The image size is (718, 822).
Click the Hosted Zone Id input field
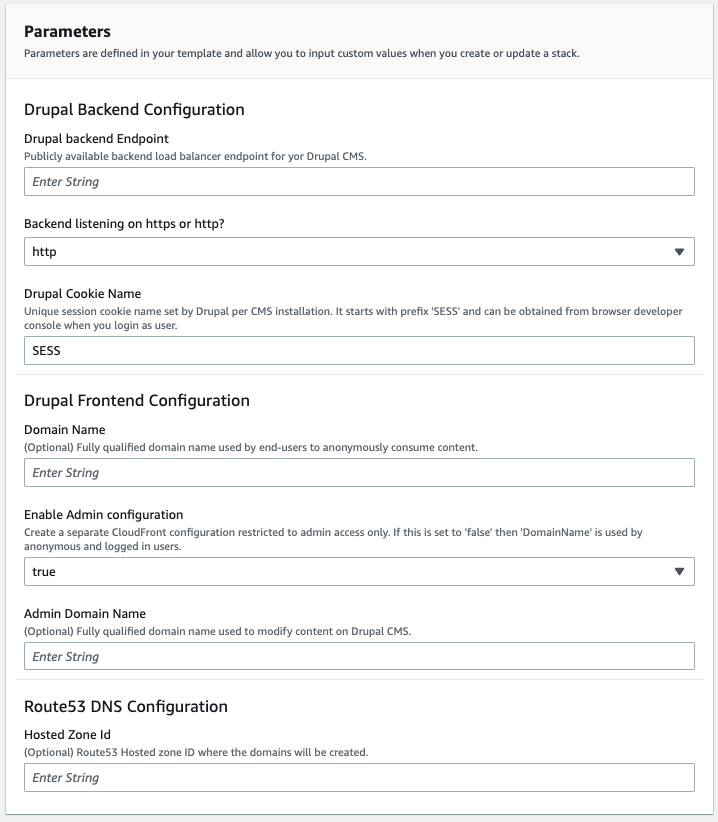pyautogui.click(x=358, y=778)
